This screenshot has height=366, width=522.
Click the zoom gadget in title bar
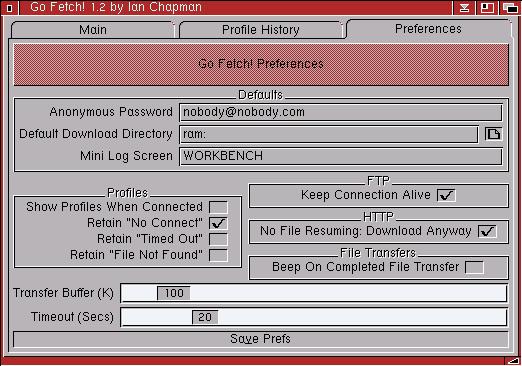click(x=487, y=8)
